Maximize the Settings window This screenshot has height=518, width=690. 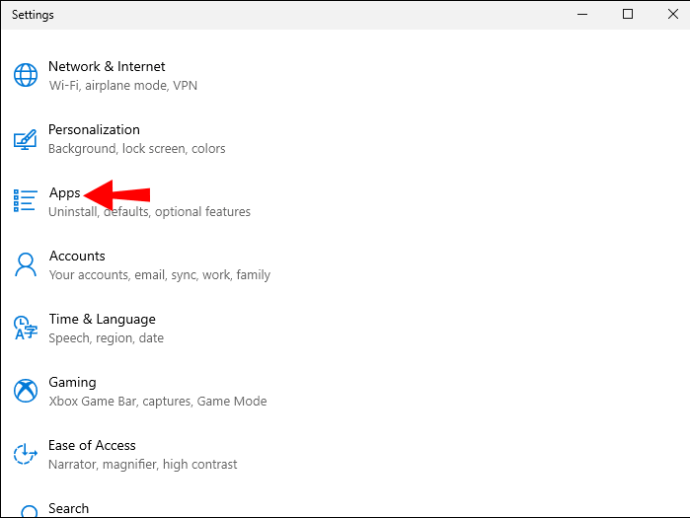click(628, 15)
